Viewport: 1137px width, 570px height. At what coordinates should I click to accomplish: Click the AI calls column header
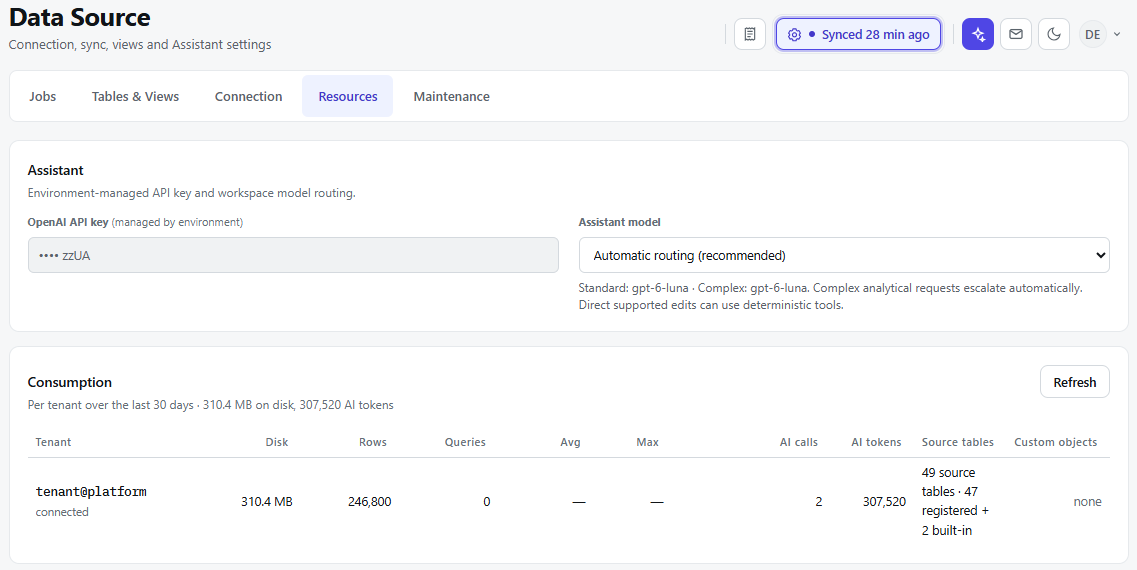coord(798,442)
